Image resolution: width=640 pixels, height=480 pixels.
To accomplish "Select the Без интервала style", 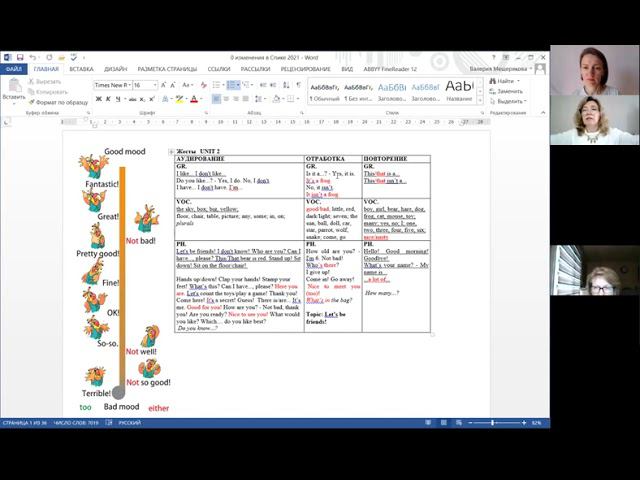I will (x=358, y=92).
